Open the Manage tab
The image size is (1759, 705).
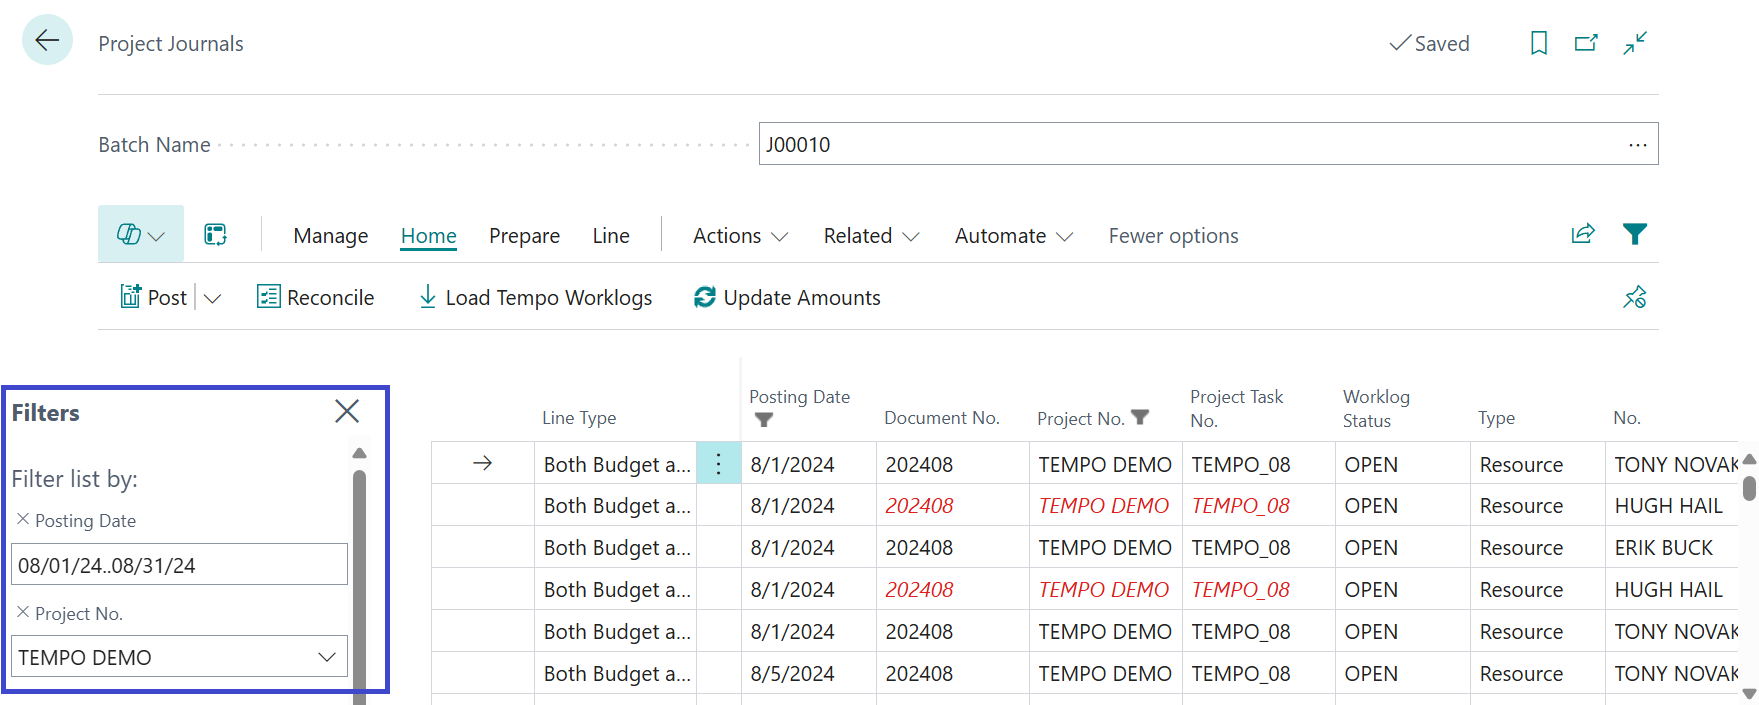[330, 236]
